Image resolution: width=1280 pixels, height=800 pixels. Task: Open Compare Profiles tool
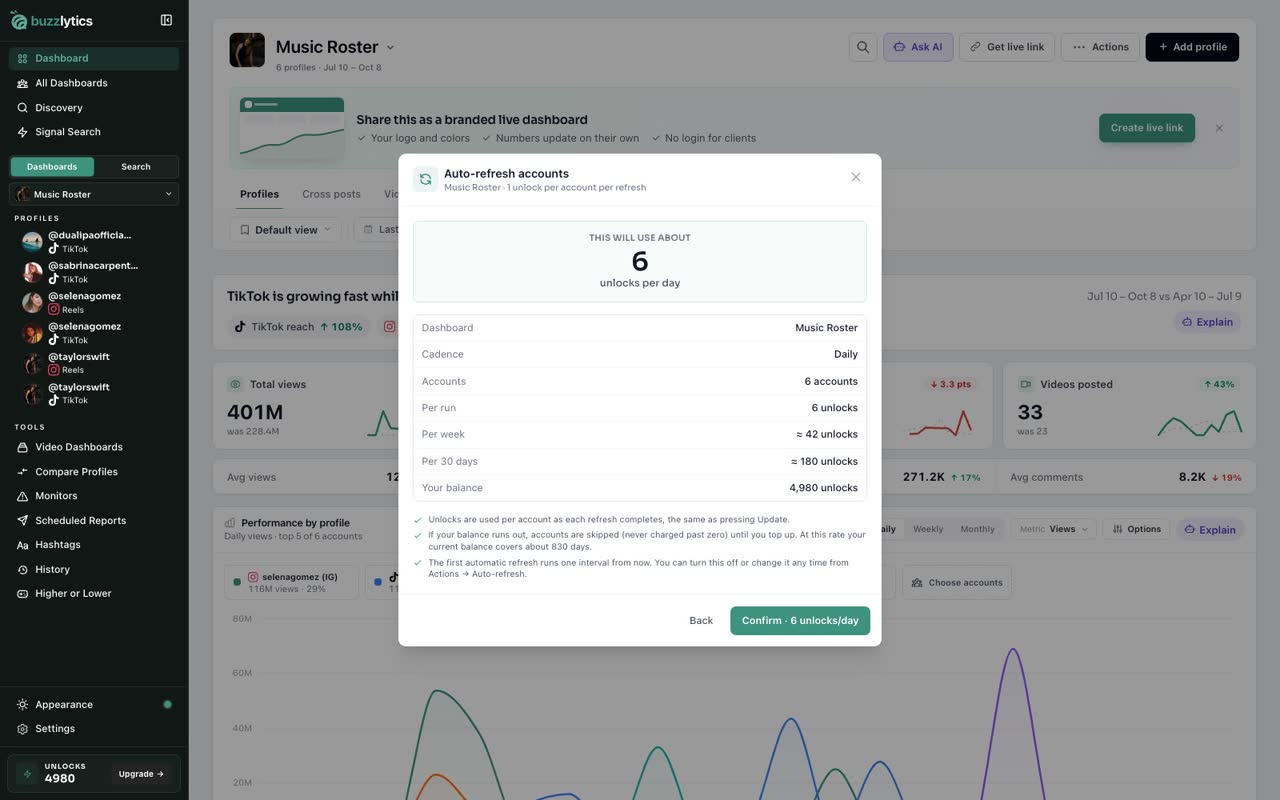point(94,472)
